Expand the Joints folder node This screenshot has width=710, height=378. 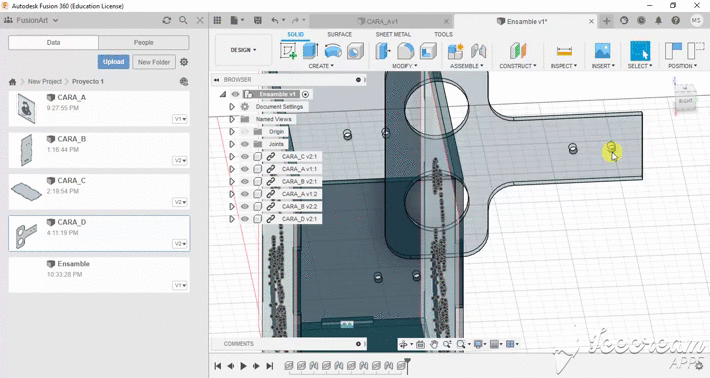point(232,144)
